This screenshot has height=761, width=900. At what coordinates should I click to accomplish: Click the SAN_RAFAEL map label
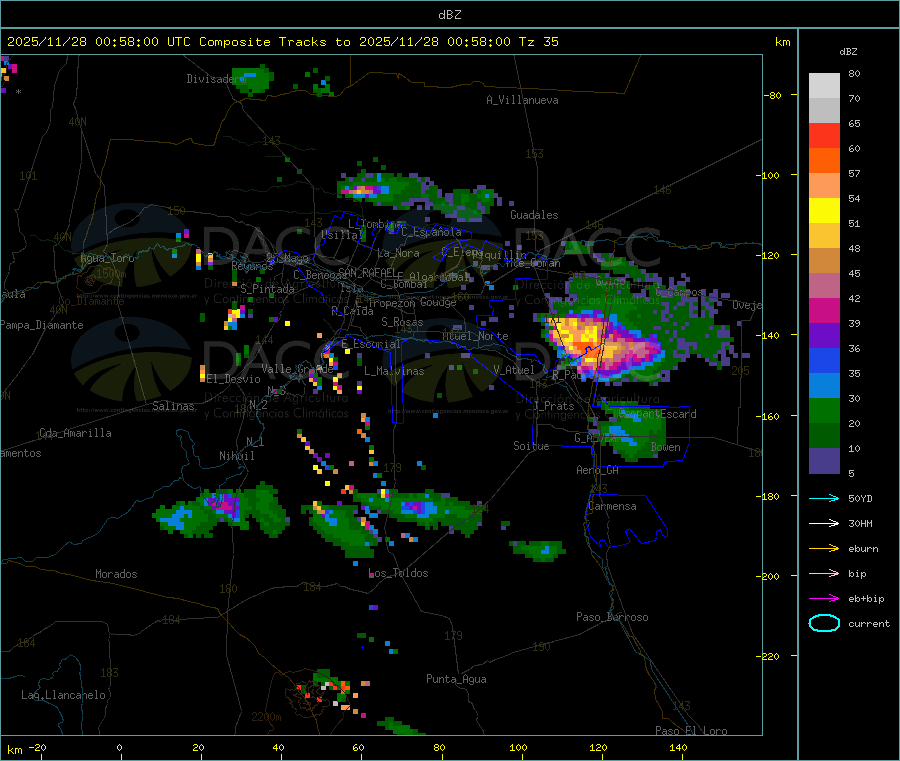click(x=367, y=272)
